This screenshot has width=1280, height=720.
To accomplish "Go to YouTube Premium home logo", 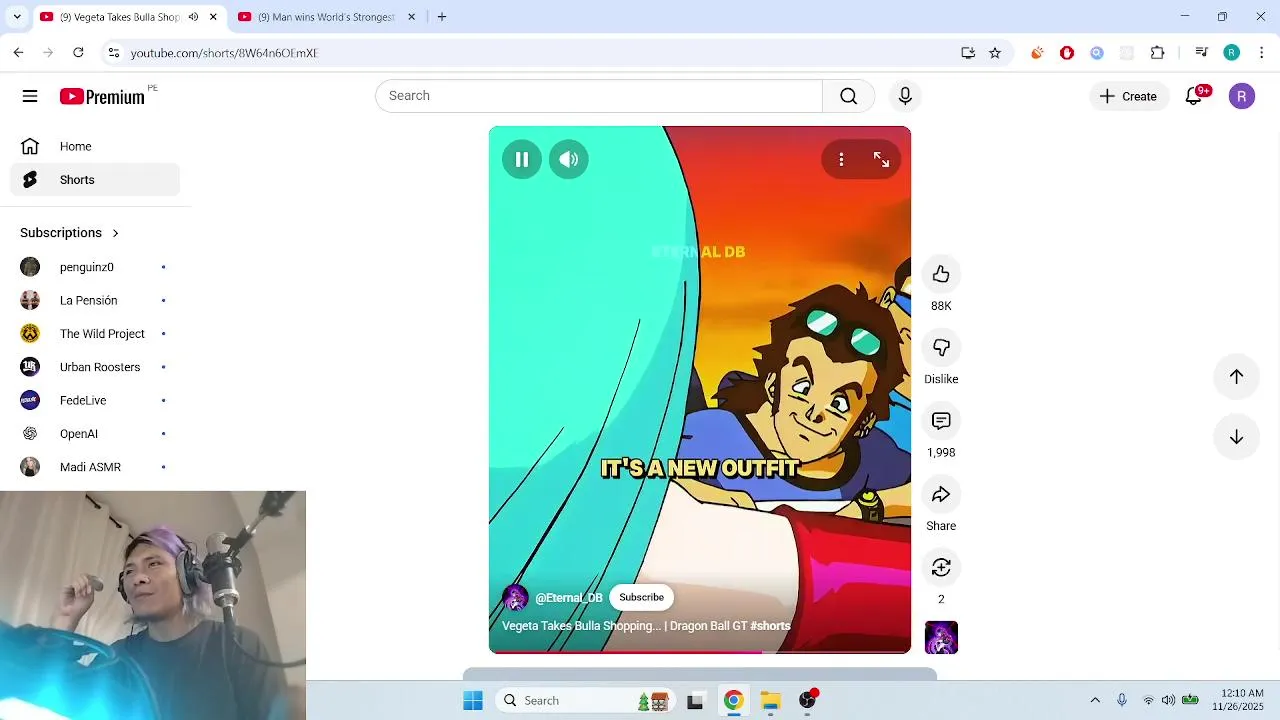I will (x=102, y=96).
